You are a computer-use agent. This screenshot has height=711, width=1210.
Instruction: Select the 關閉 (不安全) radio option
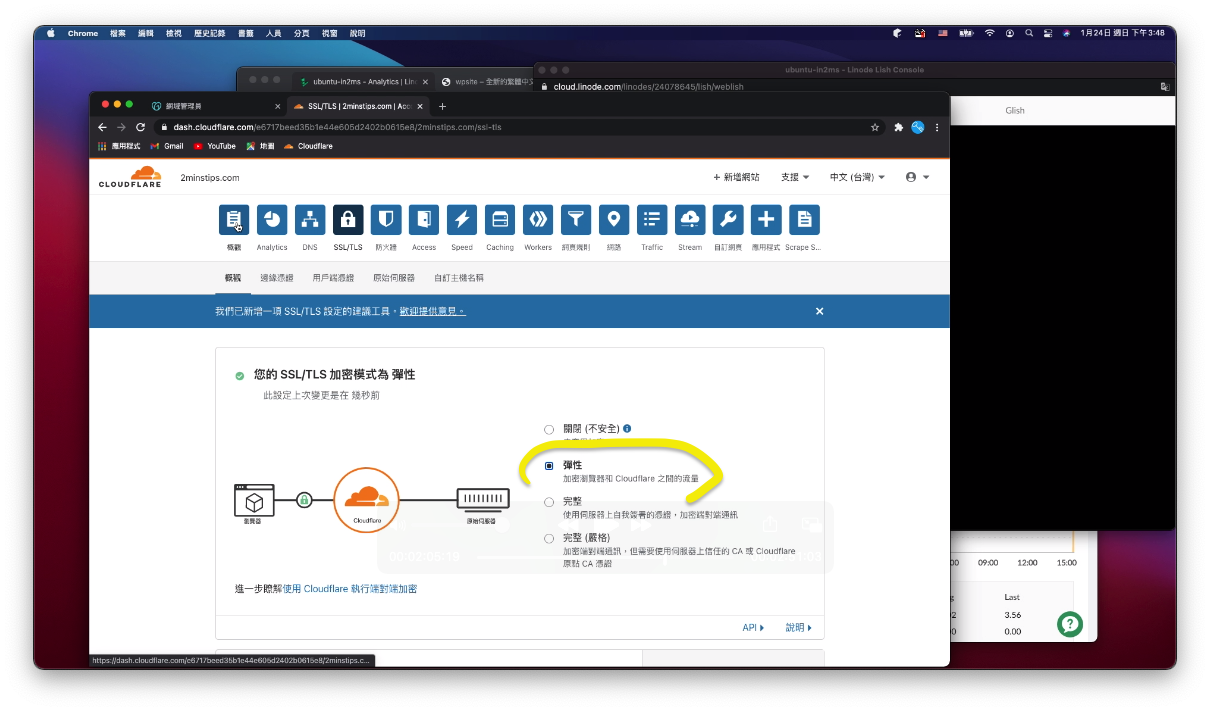pos(549,429)
